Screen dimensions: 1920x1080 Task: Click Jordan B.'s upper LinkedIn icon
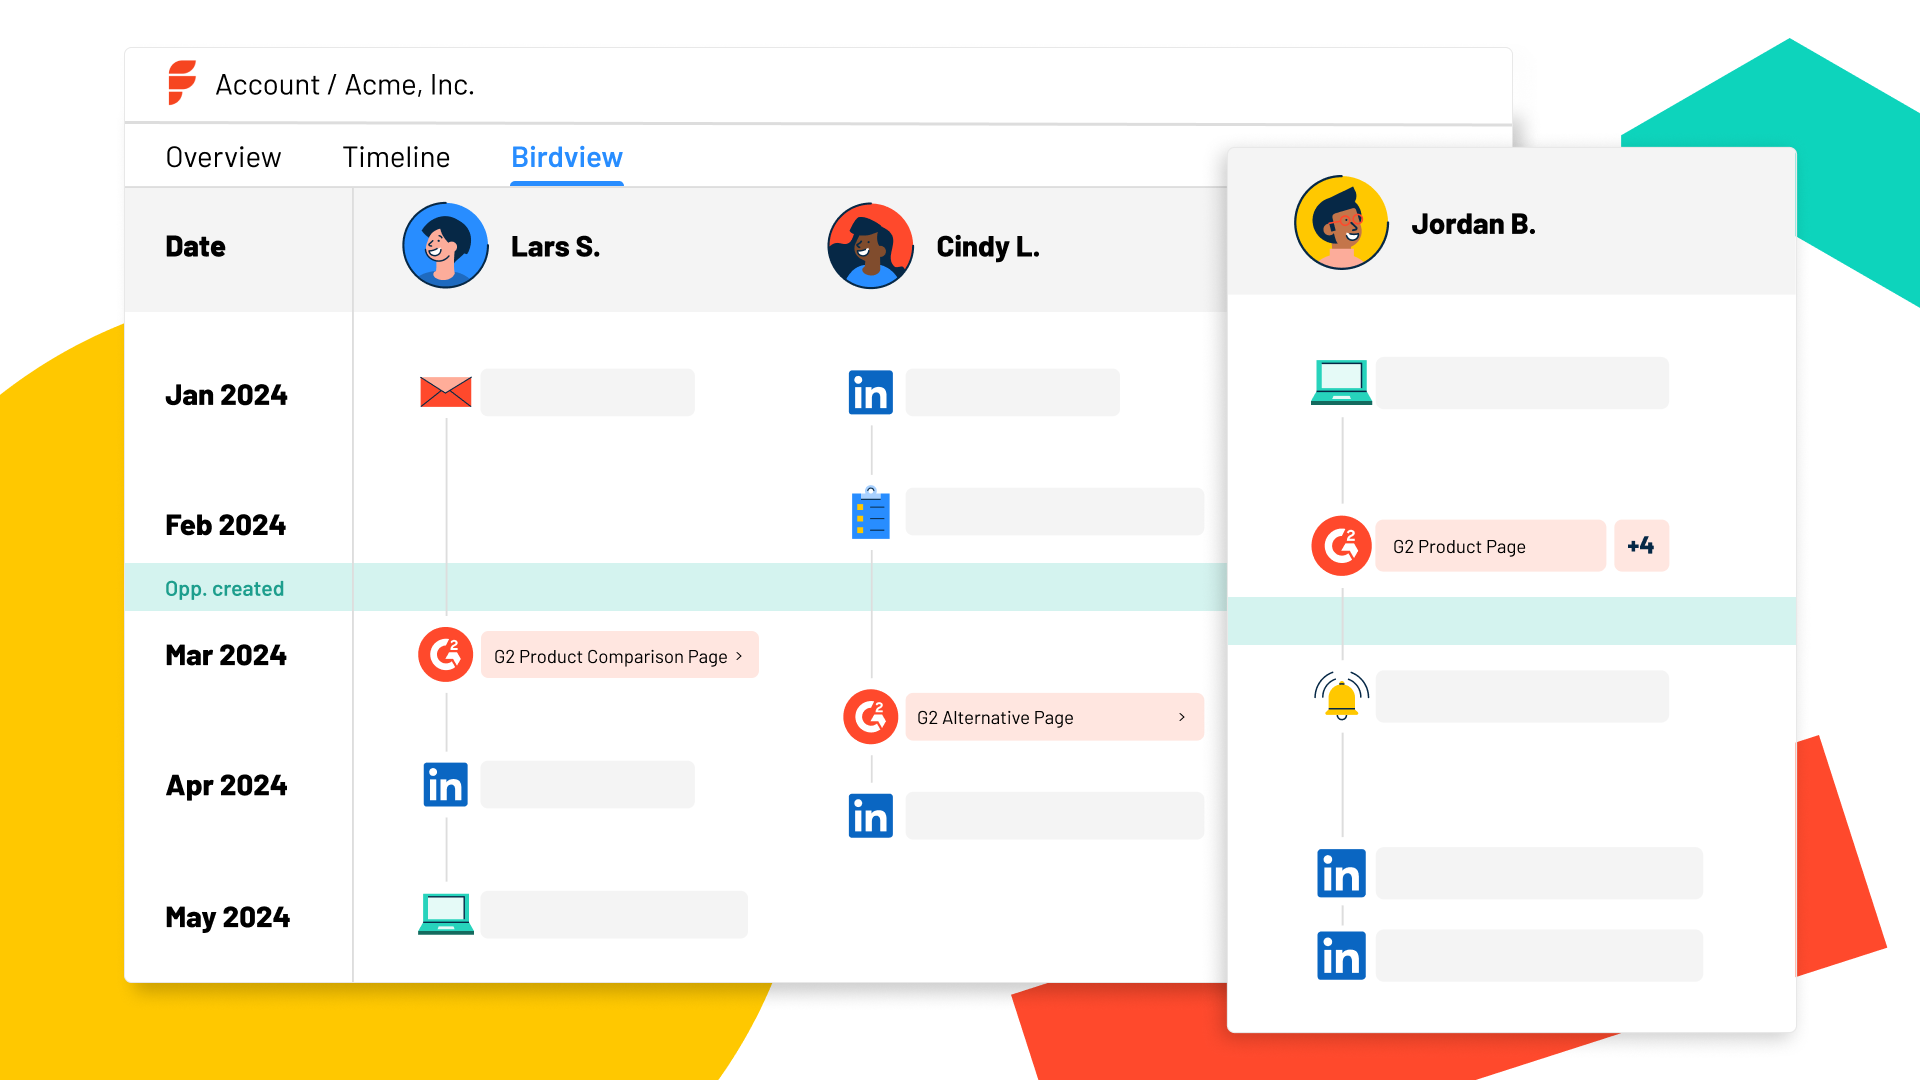[x=1341, y=874]
